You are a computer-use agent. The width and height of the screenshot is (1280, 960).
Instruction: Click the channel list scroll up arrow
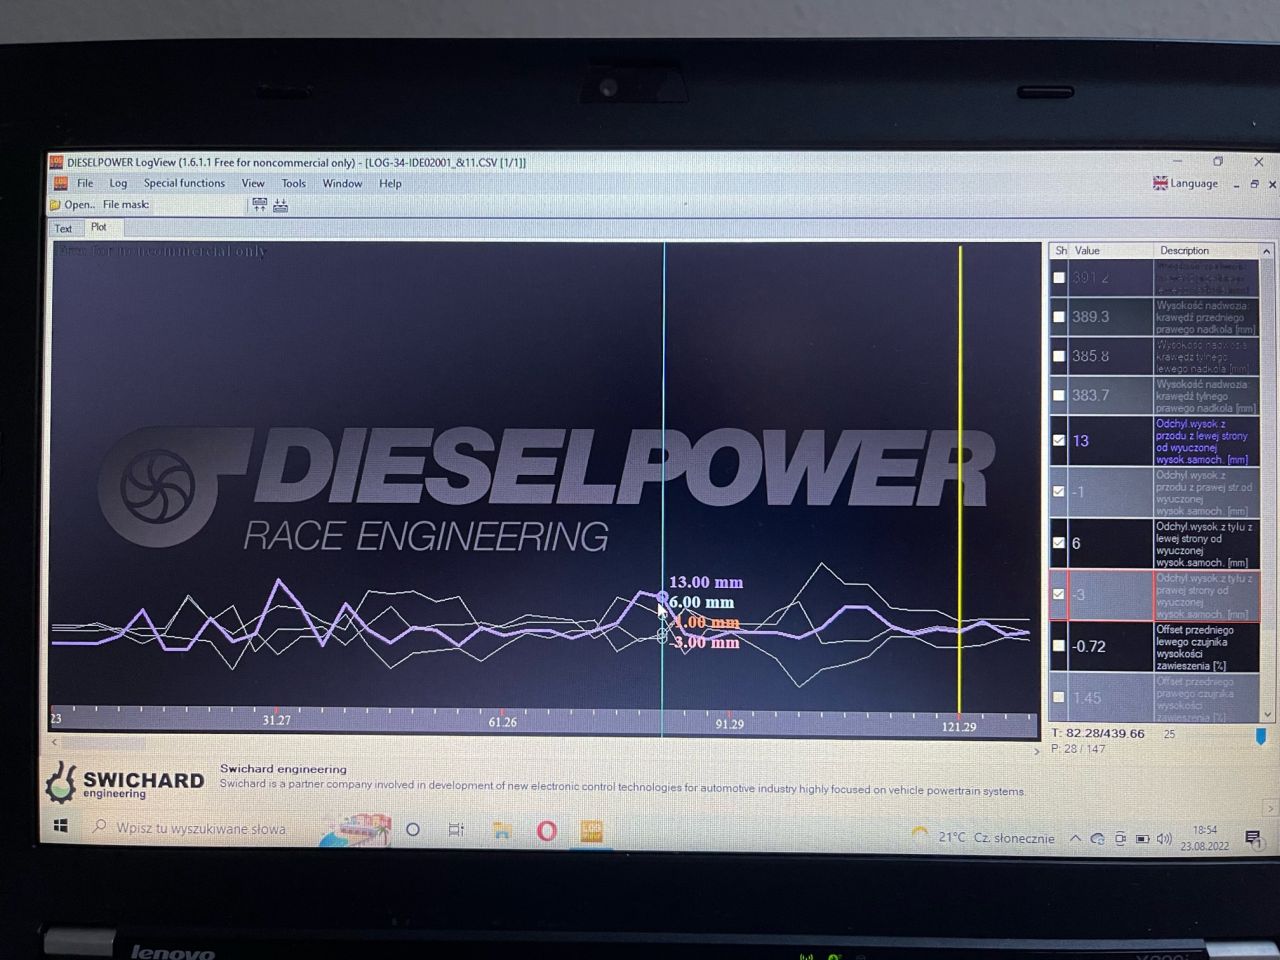click(1267, 251)
